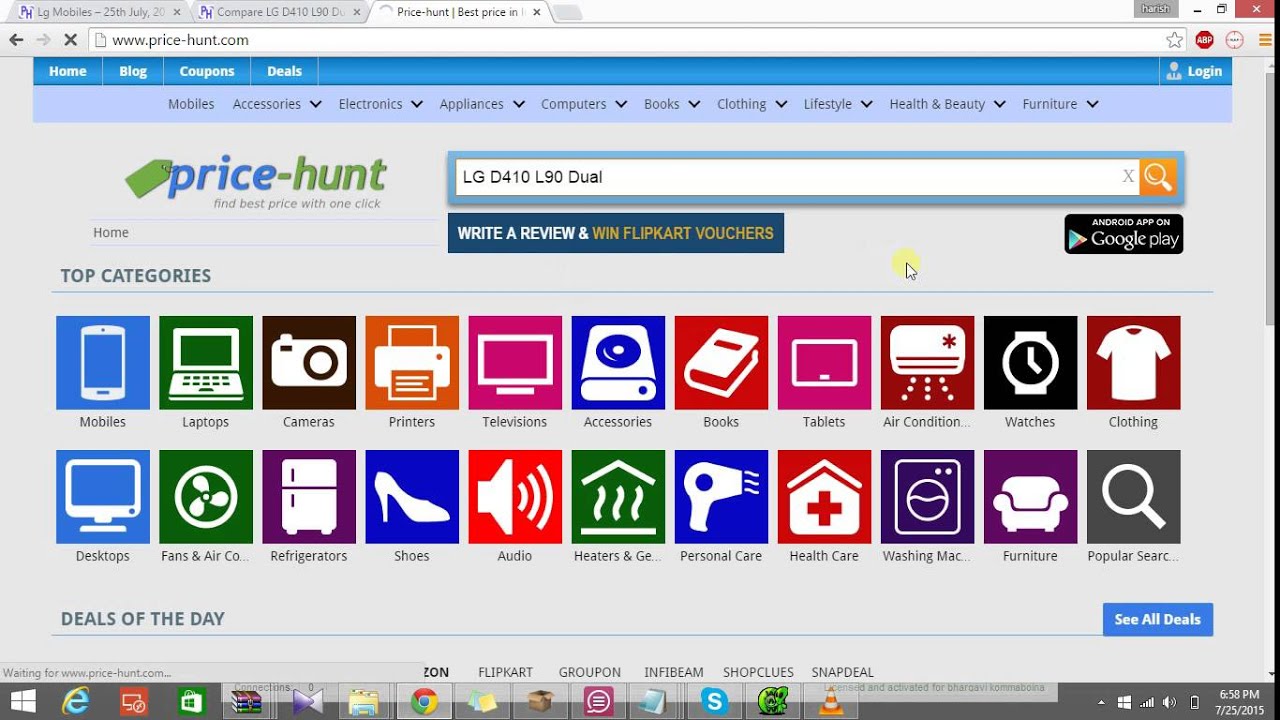Click the See All Deals button
Image resolution: width=1280 pixels, height=720 pixels.
coord(1158,619)
